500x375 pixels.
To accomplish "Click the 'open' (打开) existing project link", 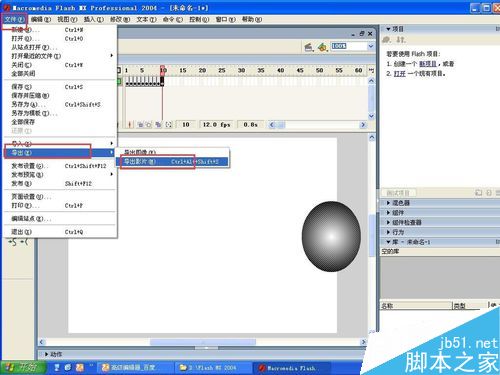I will tap(399, 73).
